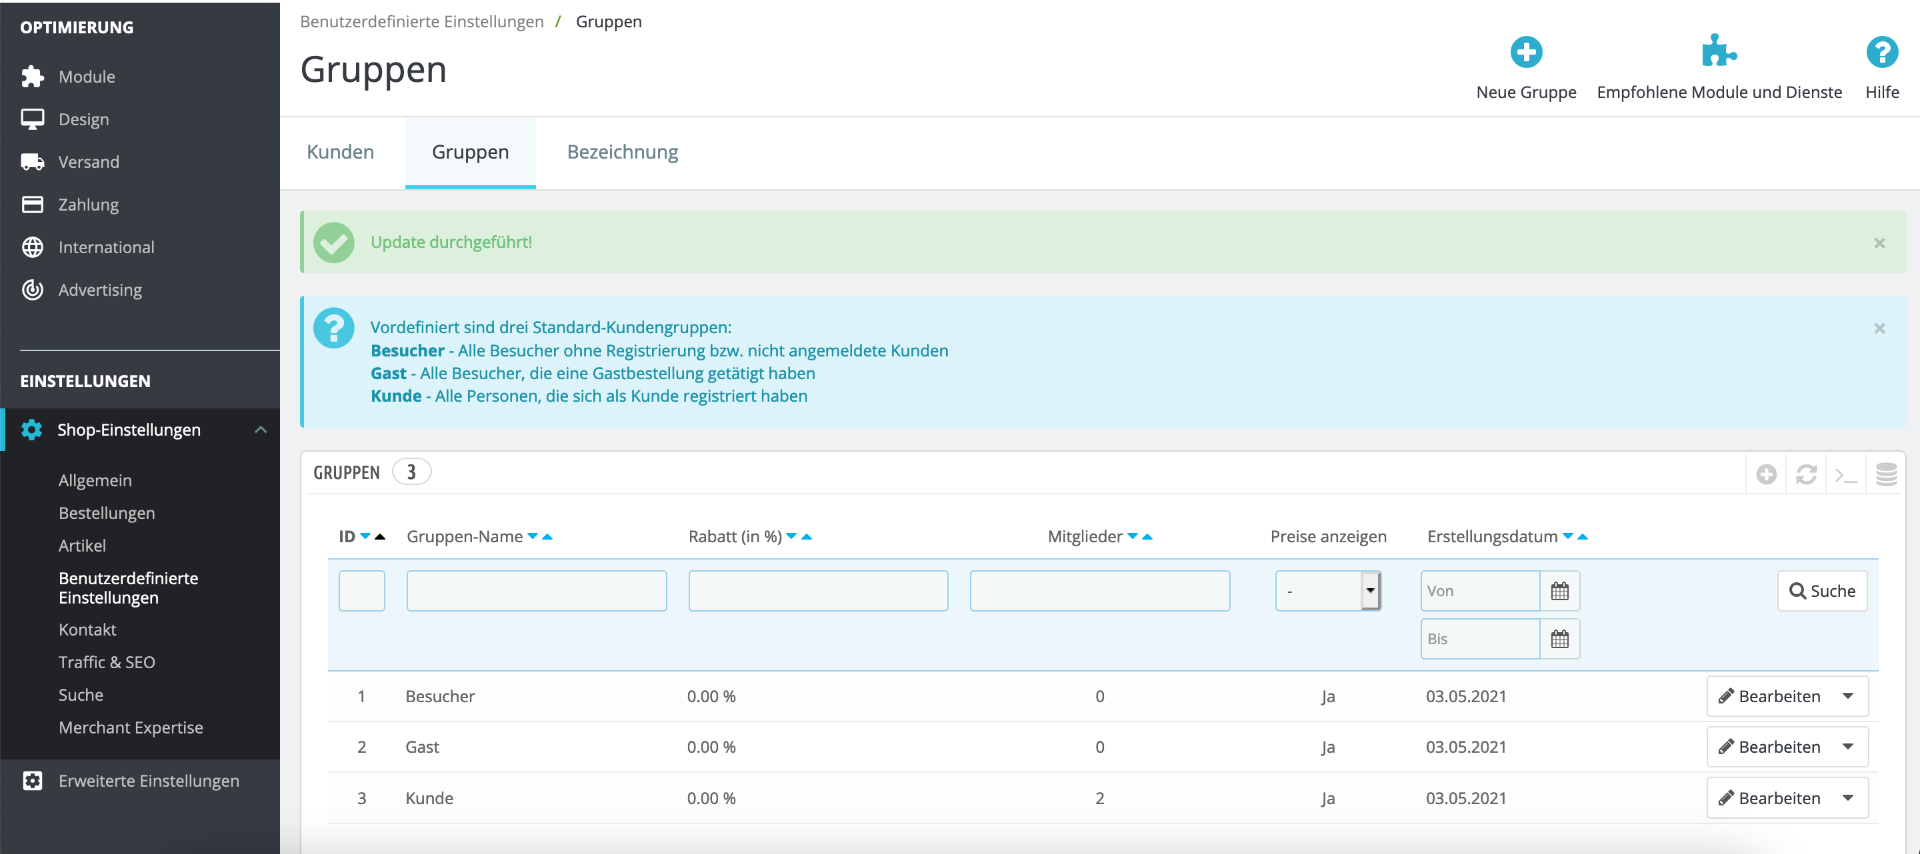Open Kontakt settings submenu item
This screenshot has height=854, width=1920.
tap(88, 630)
